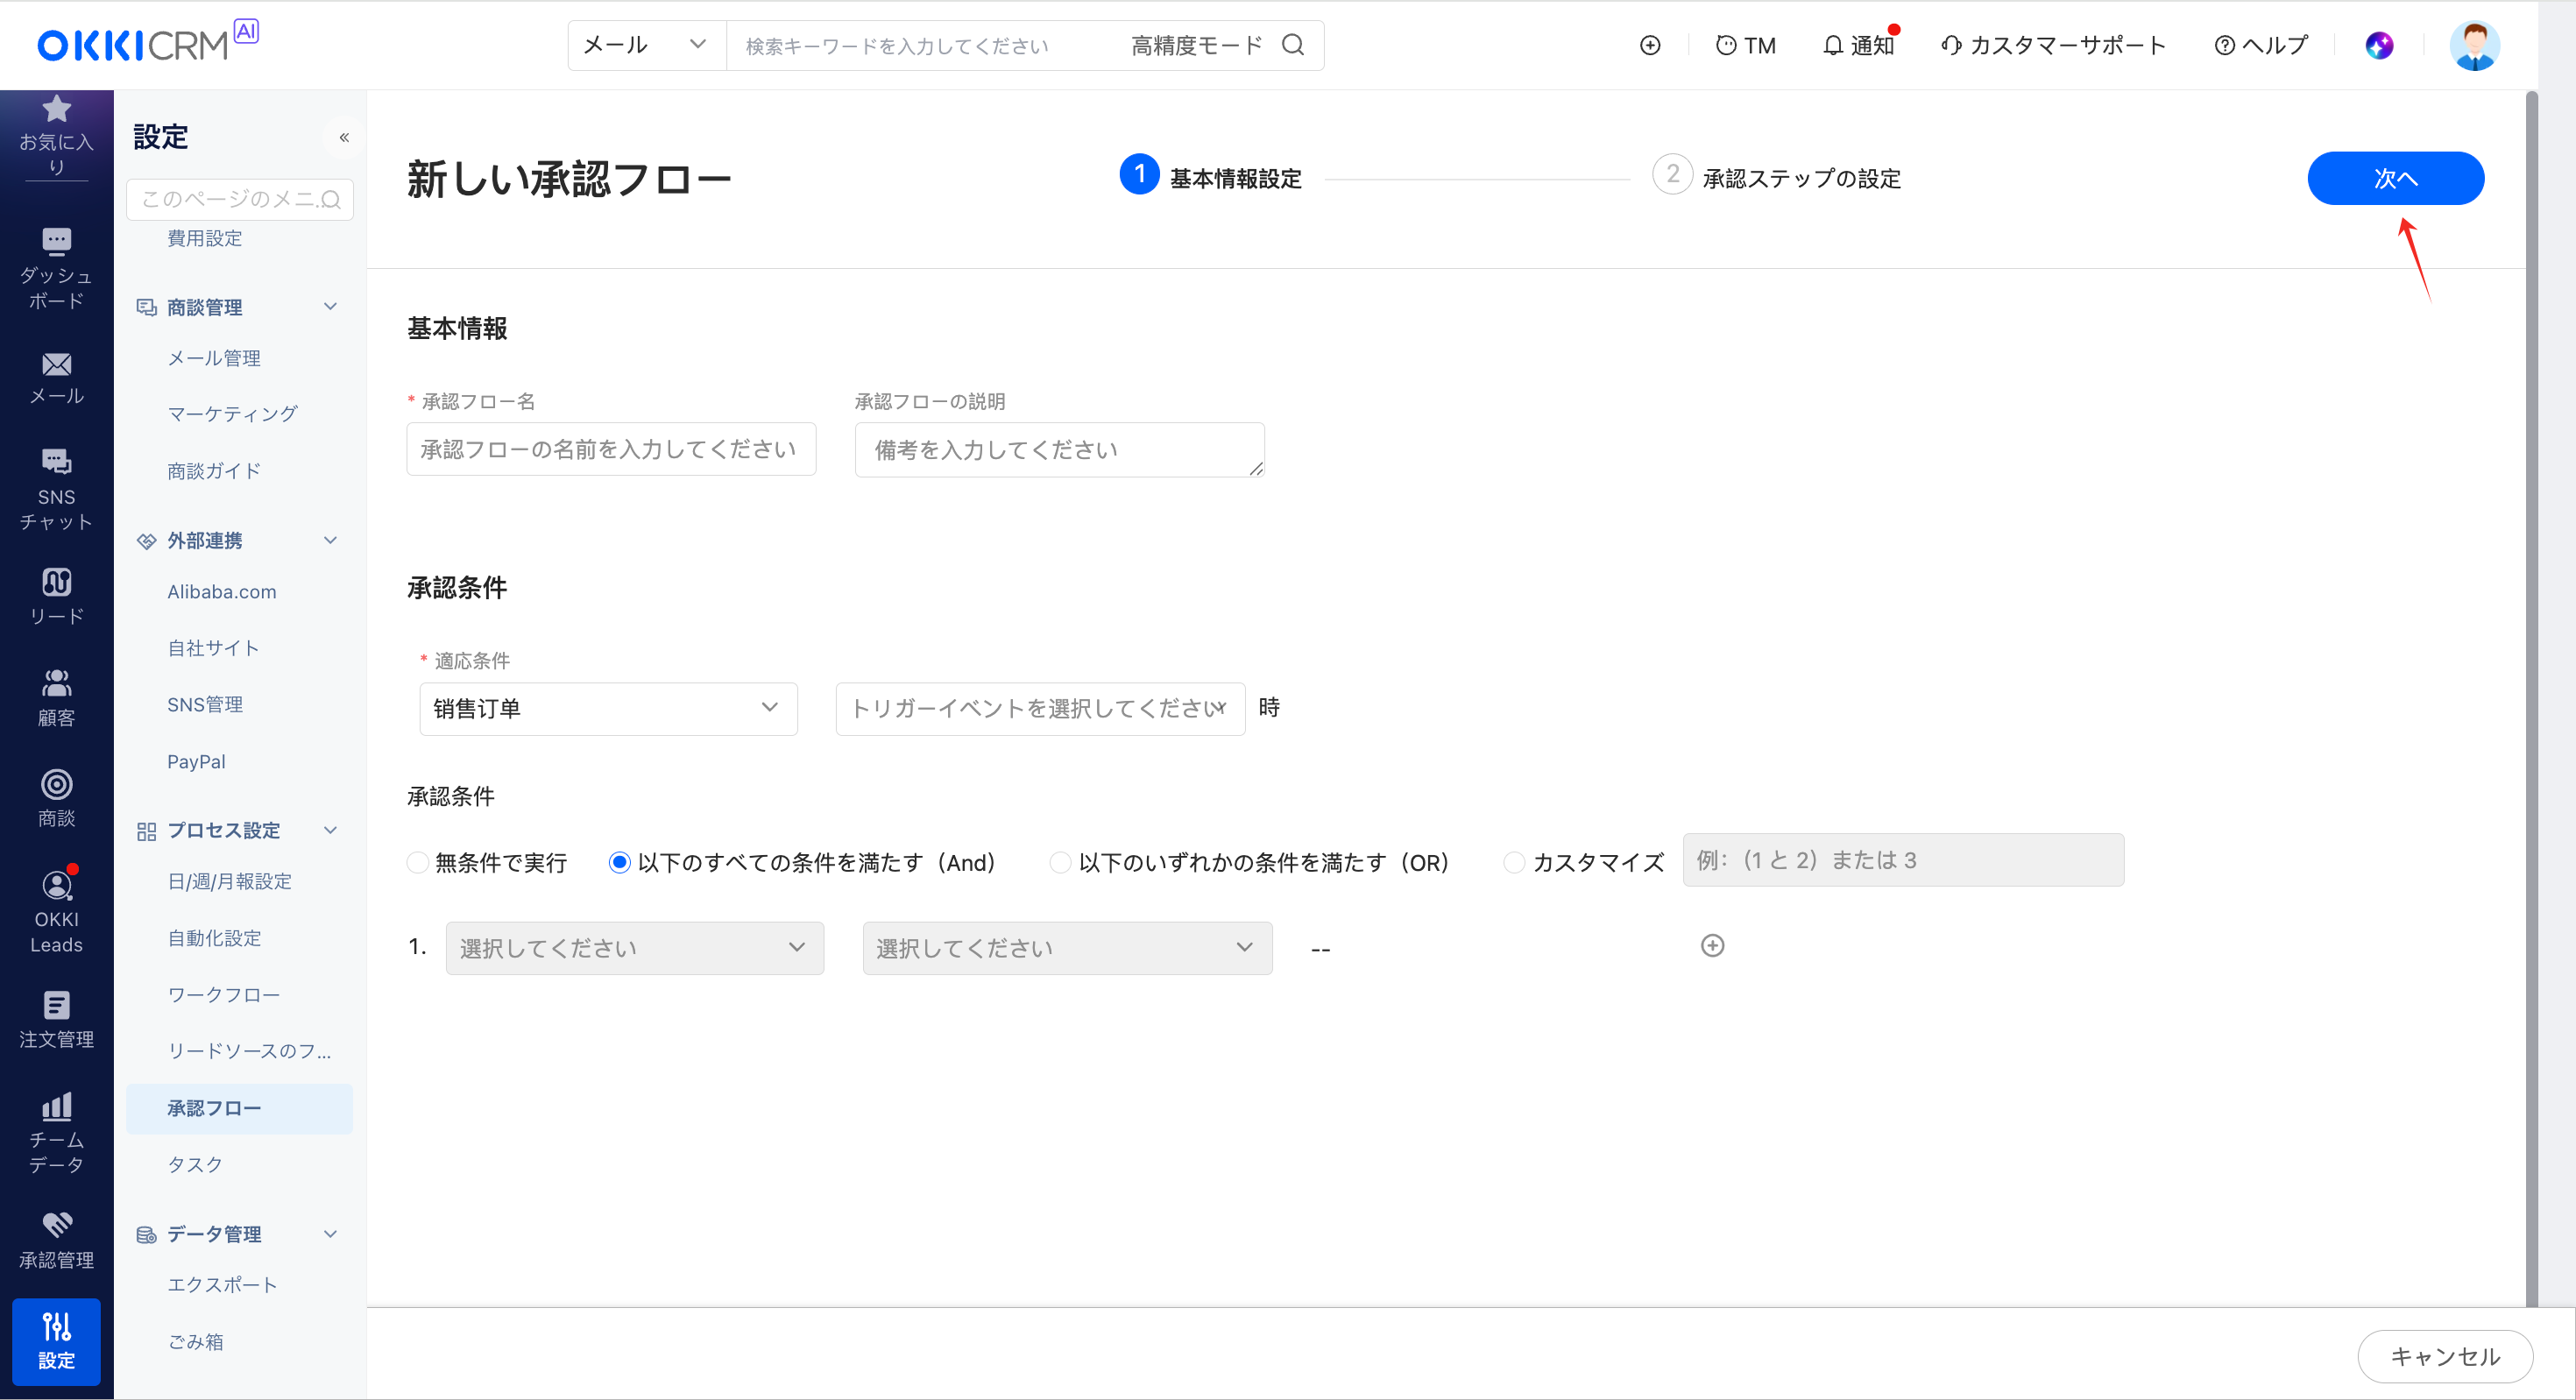Screen dimensions: 2576x1400
Task: Collapse the 外部連携 section chevron
Action: pyautogui.click(x=330, y=541)
